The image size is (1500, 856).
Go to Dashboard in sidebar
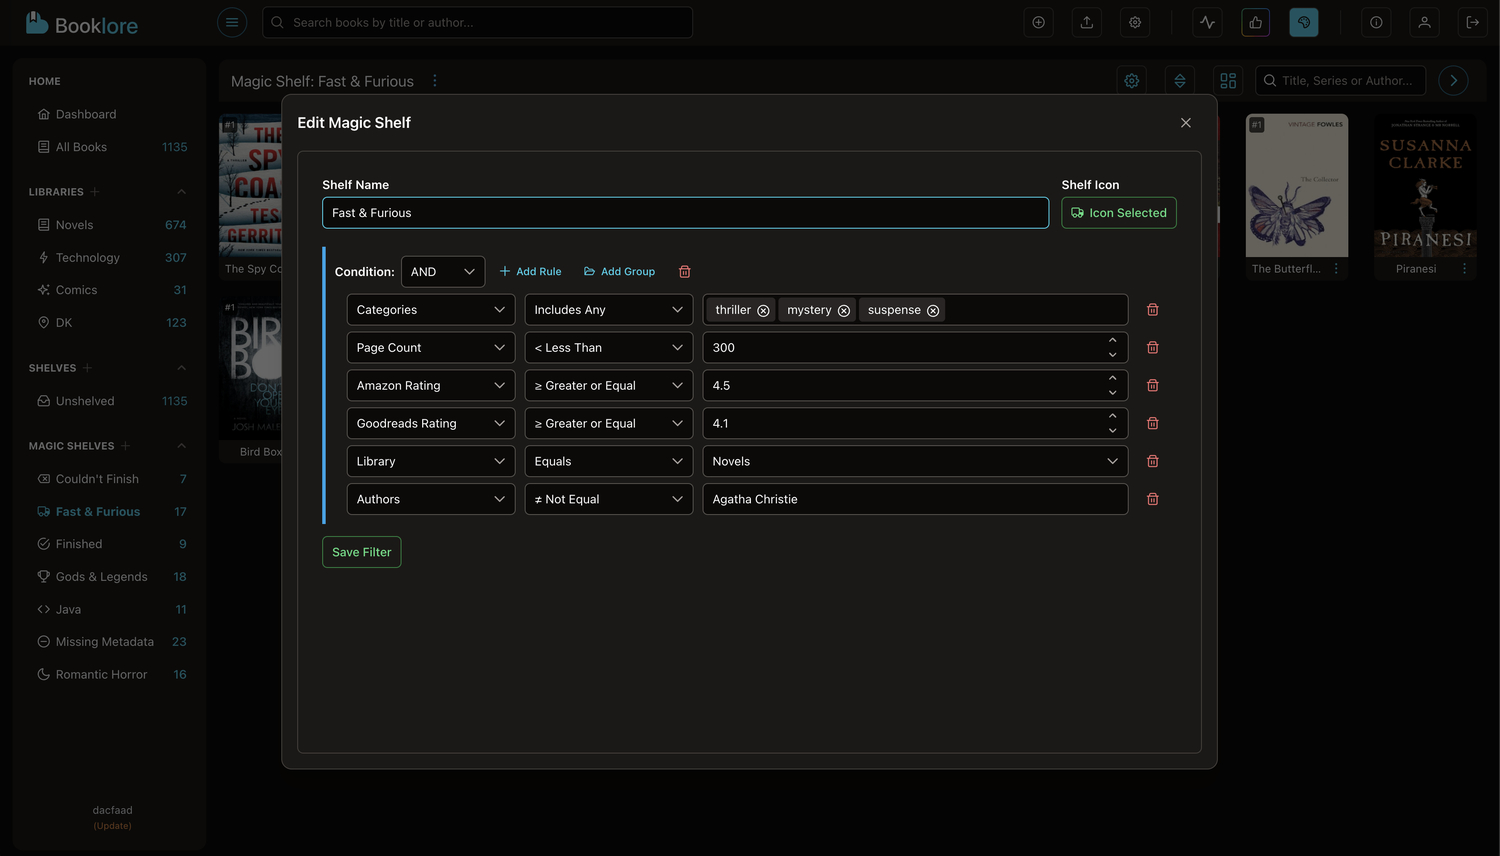[86, 115]
